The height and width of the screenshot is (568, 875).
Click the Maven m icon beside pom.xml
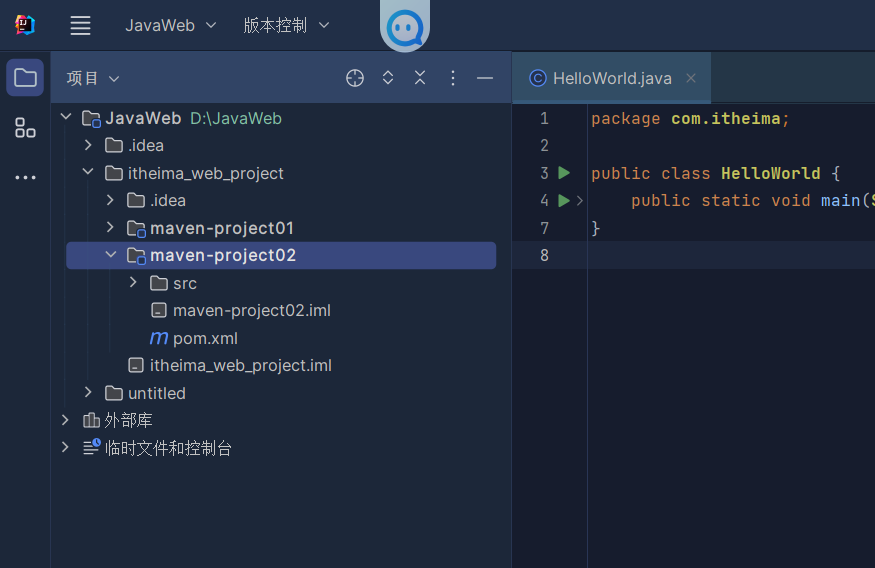point(158,338)
